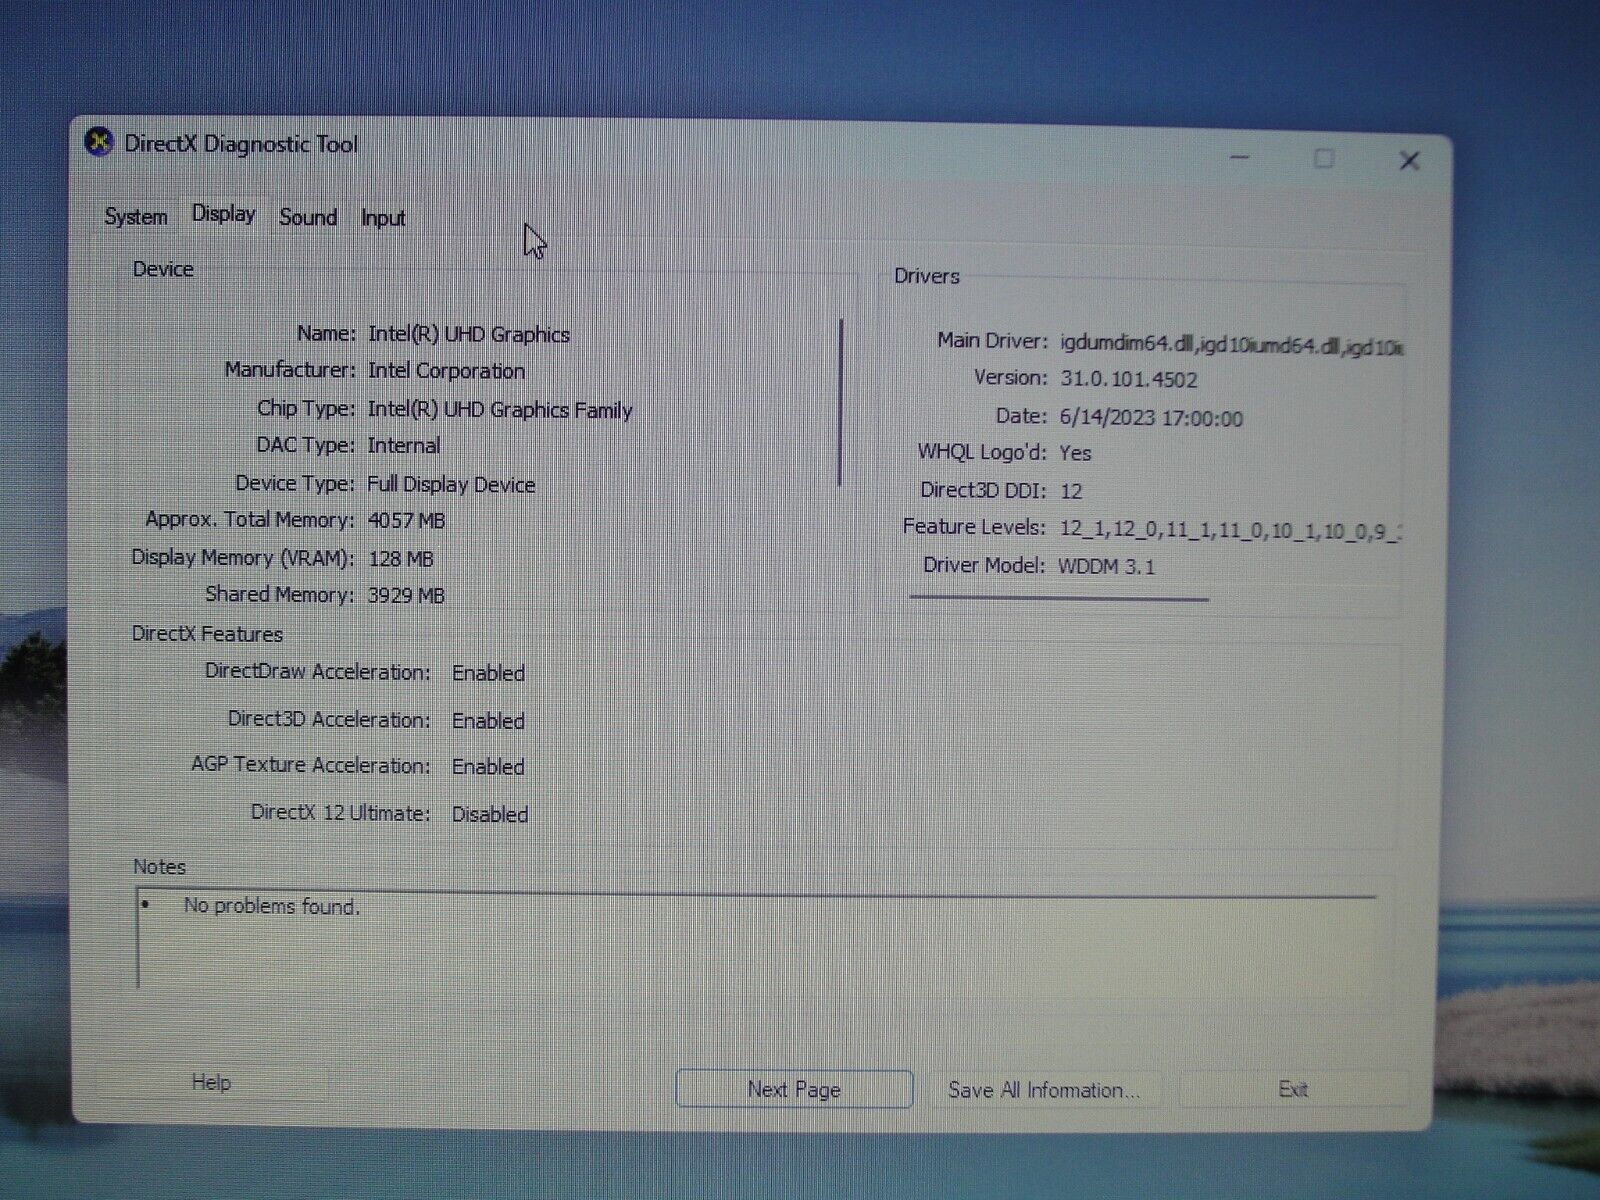Select the Display tab

pyautogui.click(x=224, y=214)
